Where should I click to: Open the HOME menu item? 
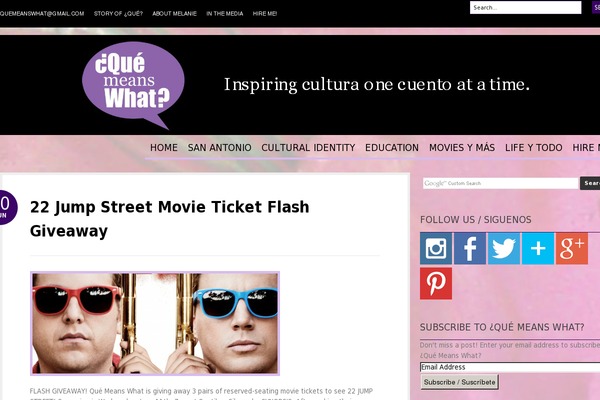pos(164,148)
